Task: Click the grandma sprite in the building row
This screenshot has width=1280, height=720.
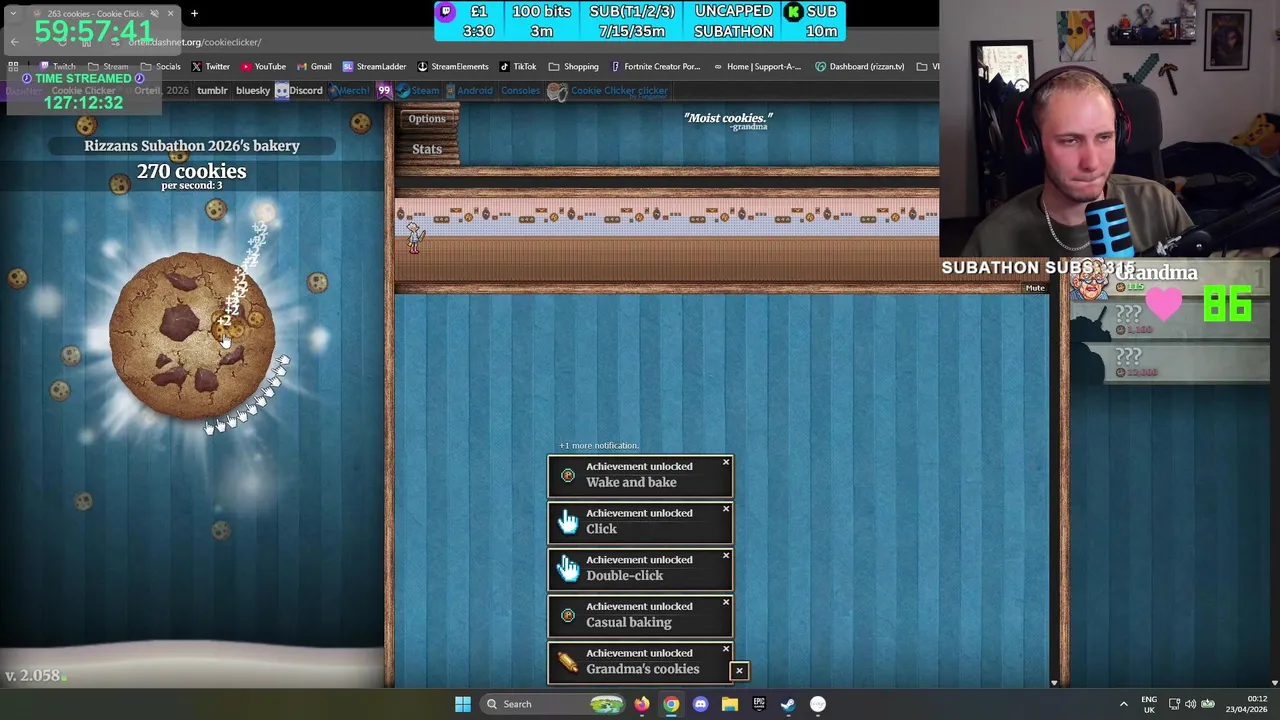Action: [414, 237]
